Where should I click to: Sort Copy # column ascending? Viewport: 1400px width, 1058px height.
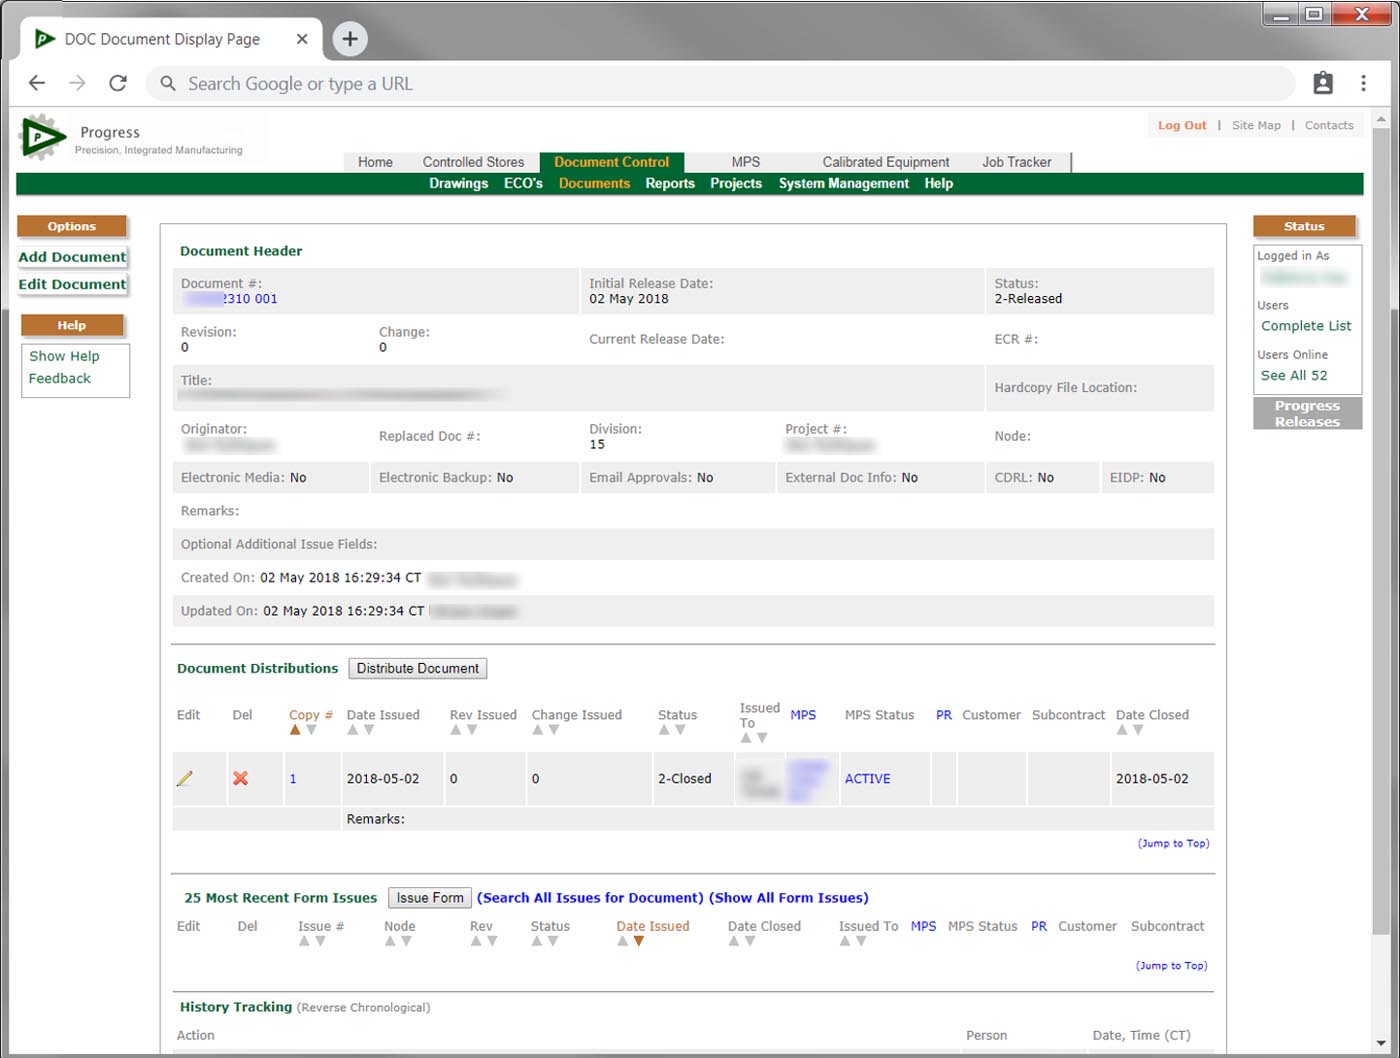[295, 730]
